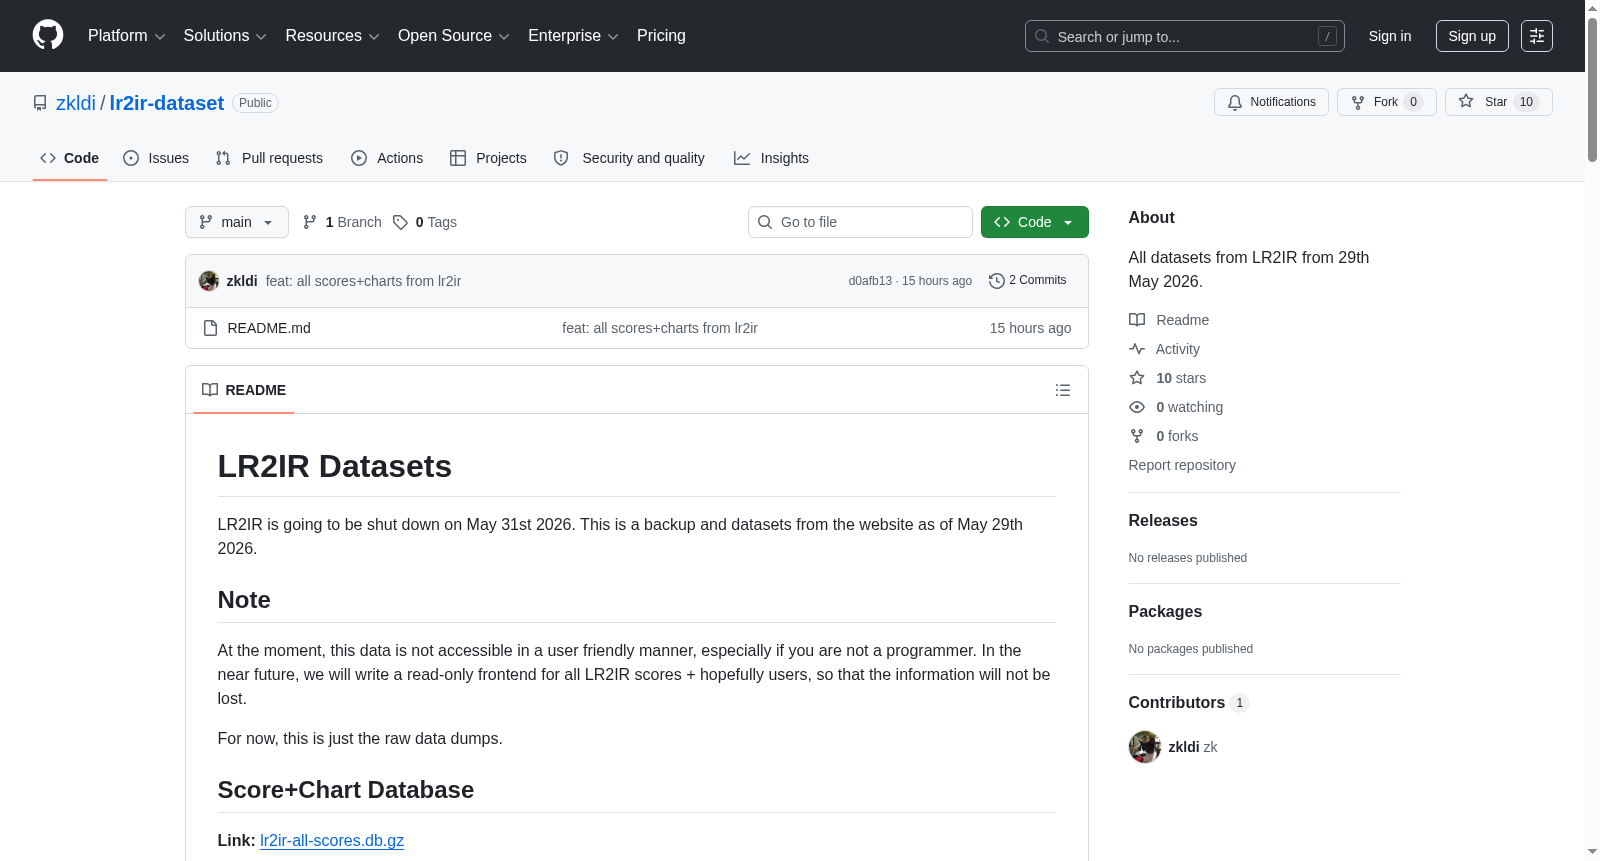Jump to Readme from About sidebar
This screenshot has width=1600, height=861.
[x=1169, y=320]
